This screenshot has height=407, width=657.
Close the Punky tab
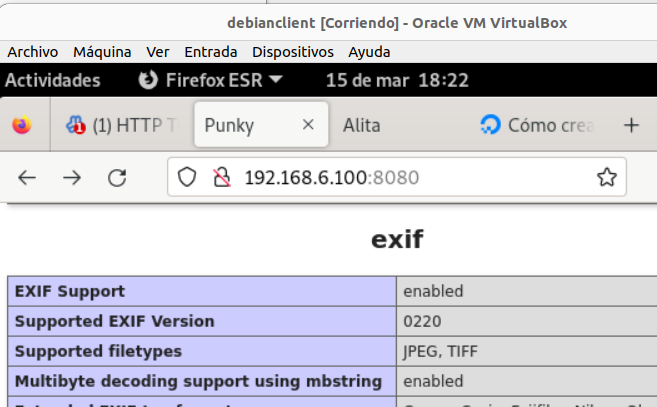click(308, 126)
